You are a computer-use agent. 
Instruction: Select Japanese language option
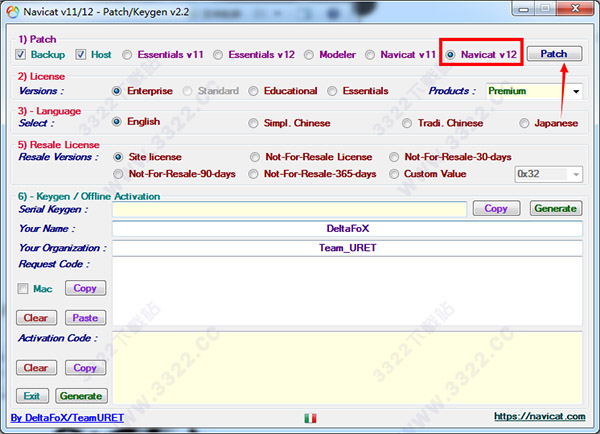pyautogui.click(x=524, y=123)
